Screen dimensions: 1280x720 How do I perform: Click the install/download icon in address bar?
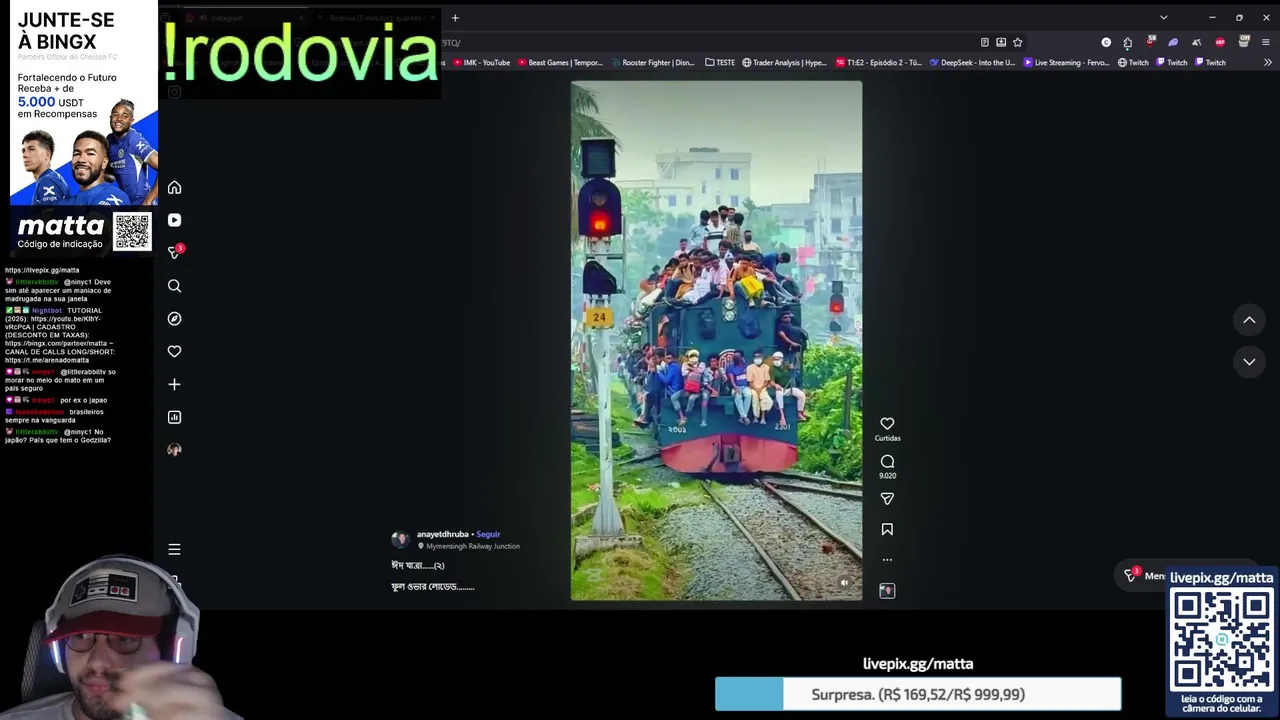1001,42
